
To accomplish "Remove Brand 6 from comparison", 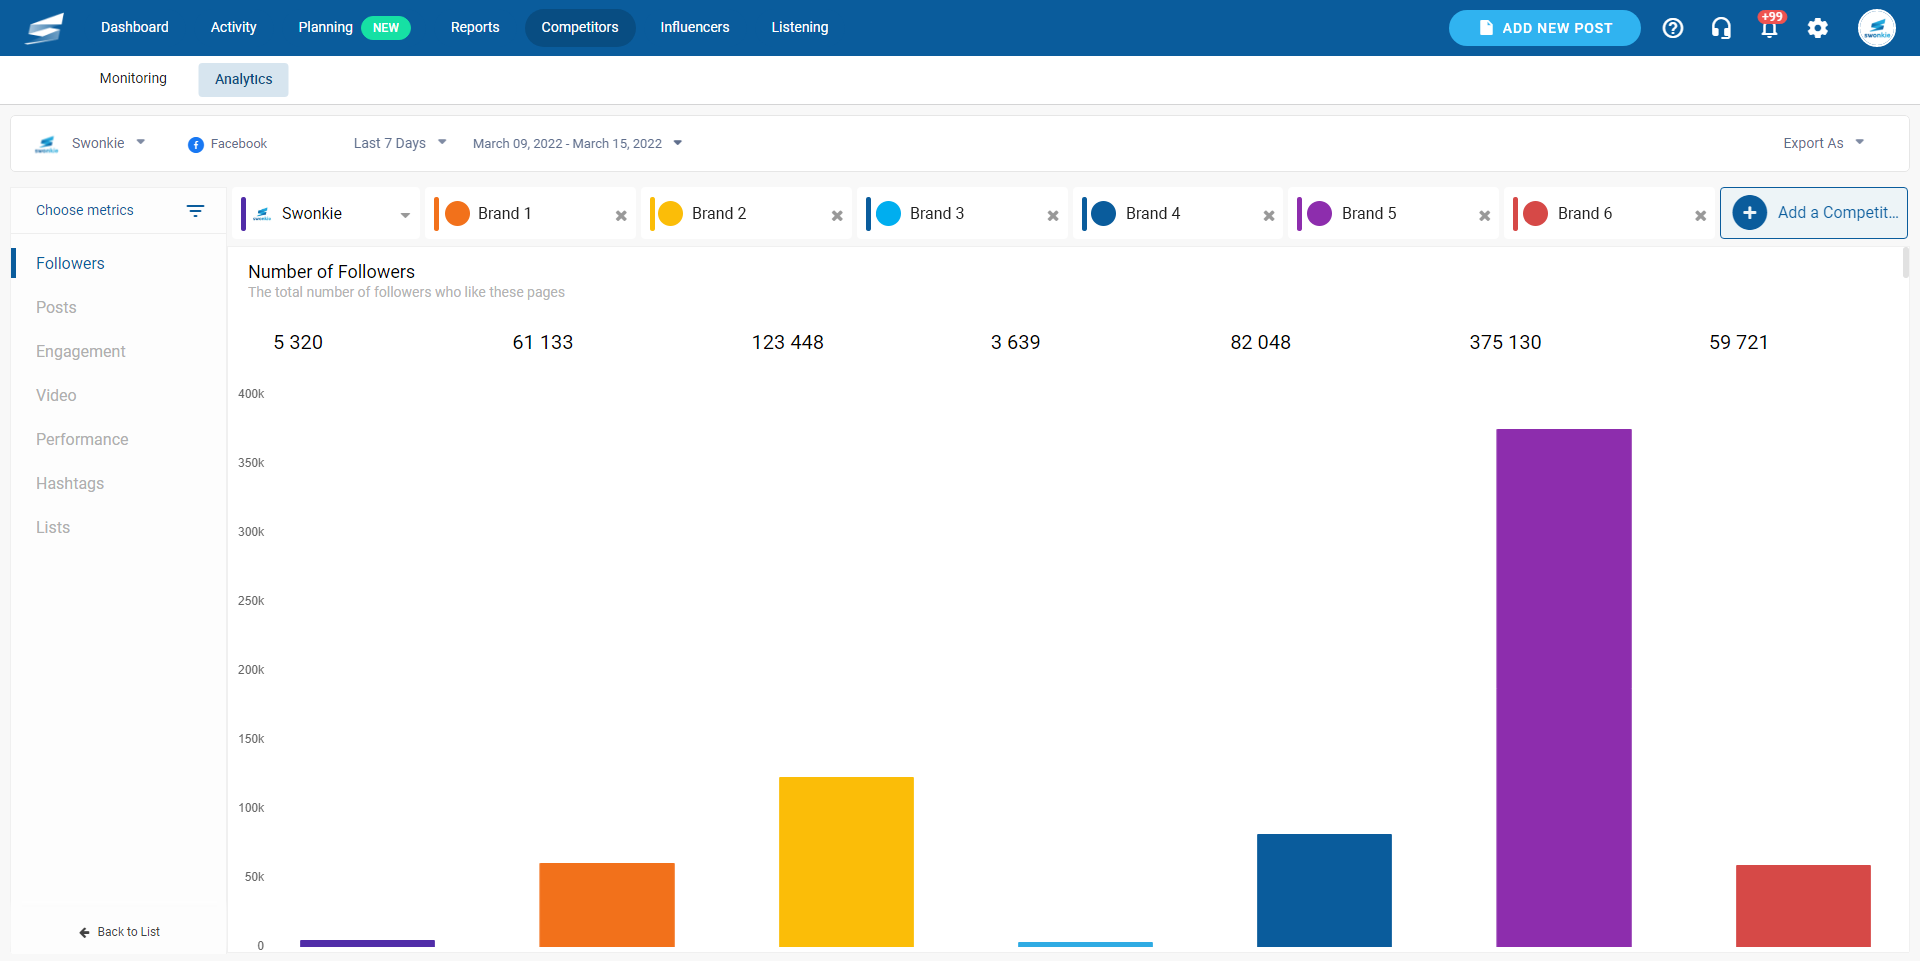I will 1701,216.
